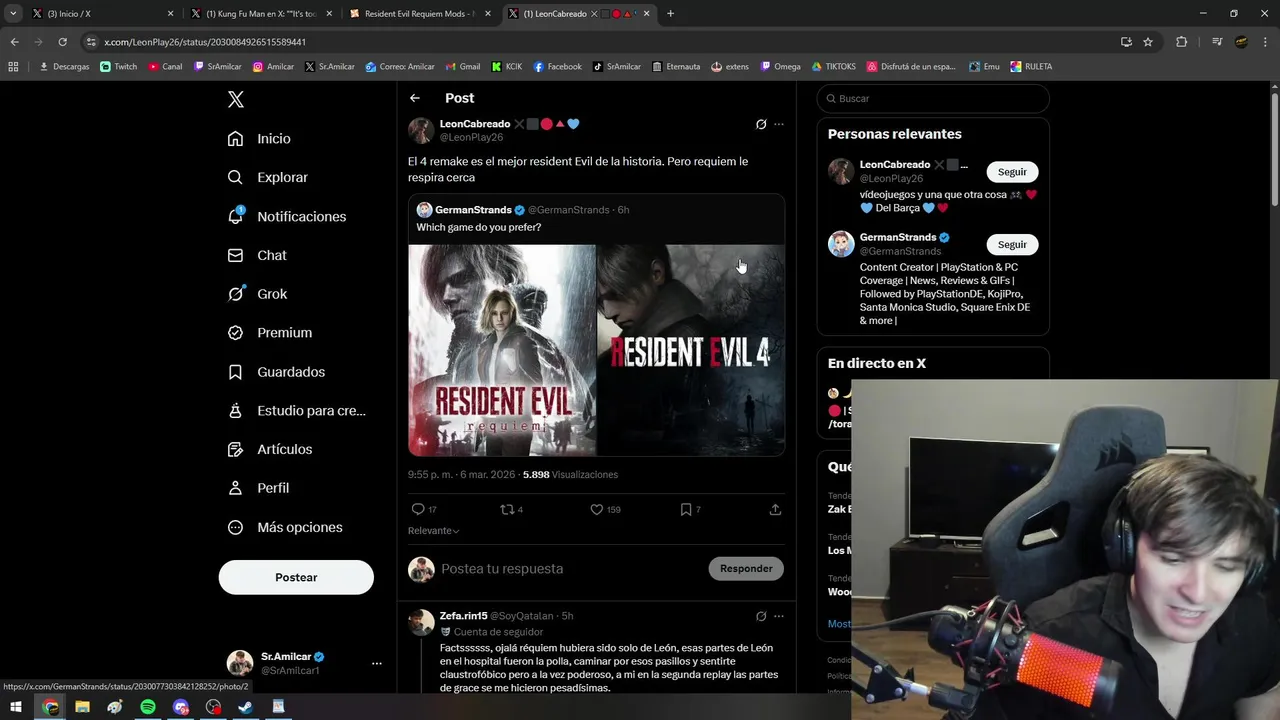Click the Buscar search field
Image resolution: width=1280 pixels, height=720 pixels.
point(933,98)
